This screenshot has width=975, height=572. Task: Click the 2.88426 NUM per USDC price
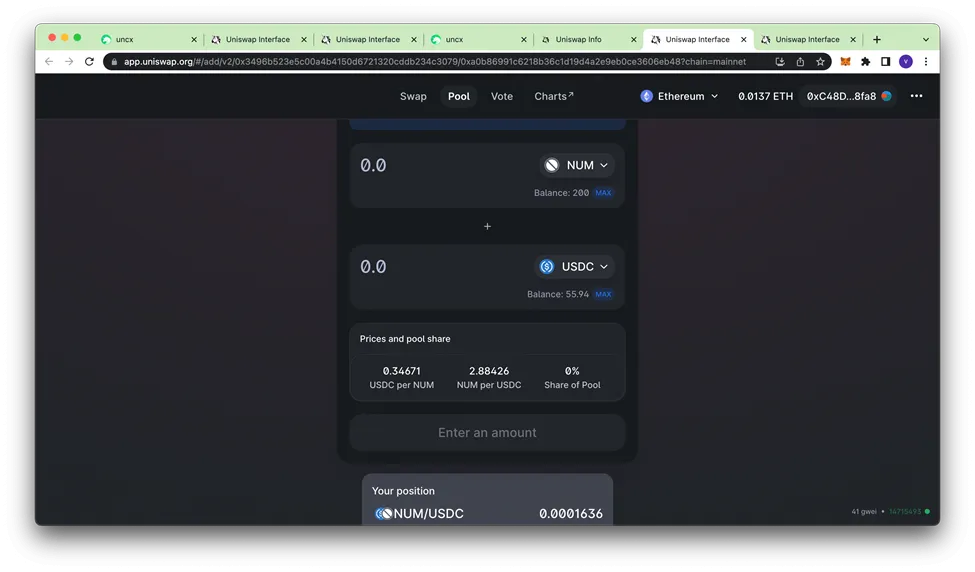pos(489,371)
